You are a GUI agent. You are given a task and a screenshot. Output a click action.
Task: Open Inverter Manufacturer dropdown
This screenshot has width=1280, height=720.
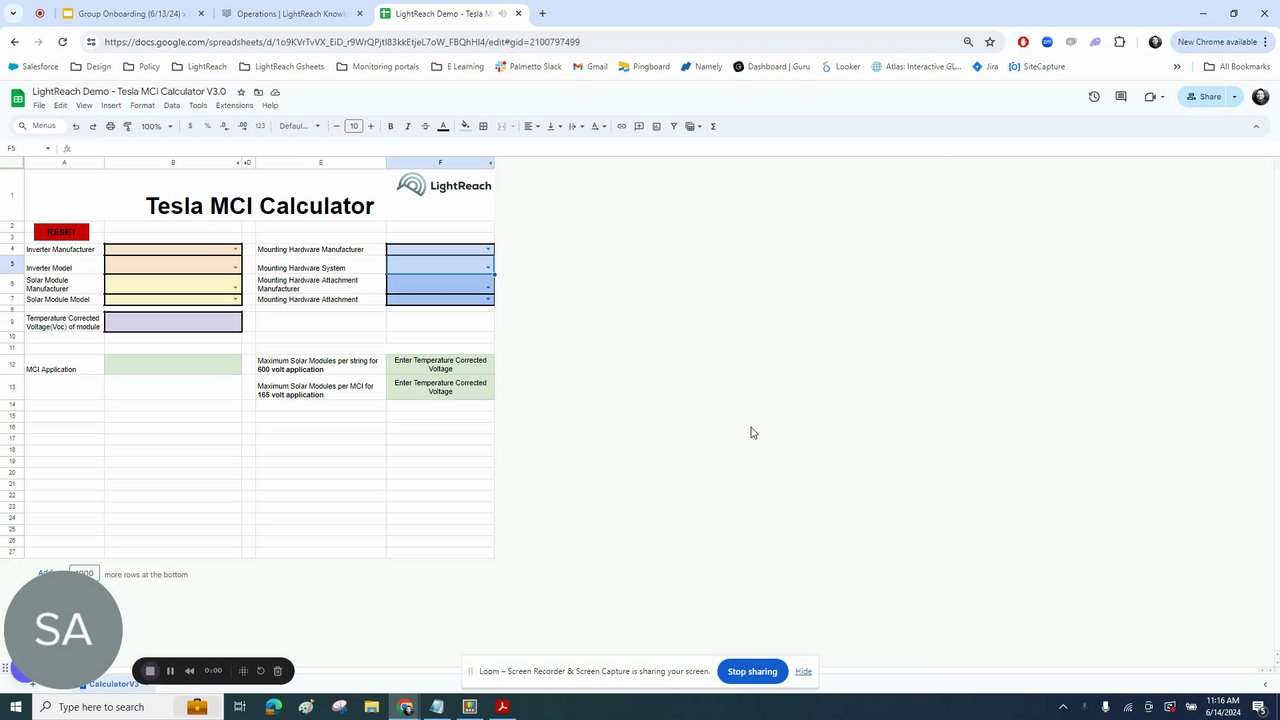coord(236,249)
